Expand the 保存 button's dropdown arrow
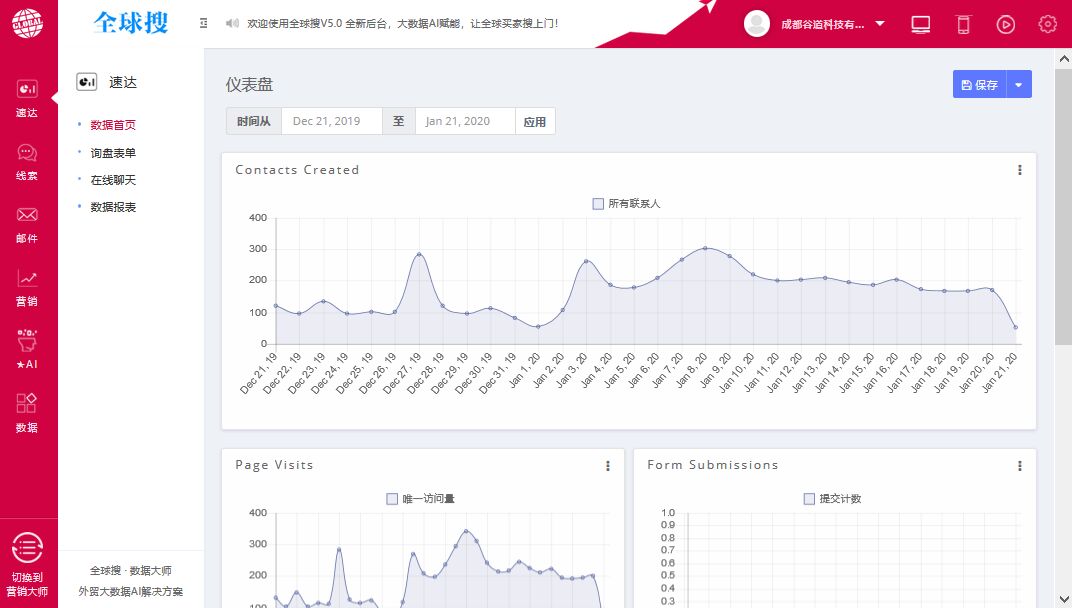 1020,84
